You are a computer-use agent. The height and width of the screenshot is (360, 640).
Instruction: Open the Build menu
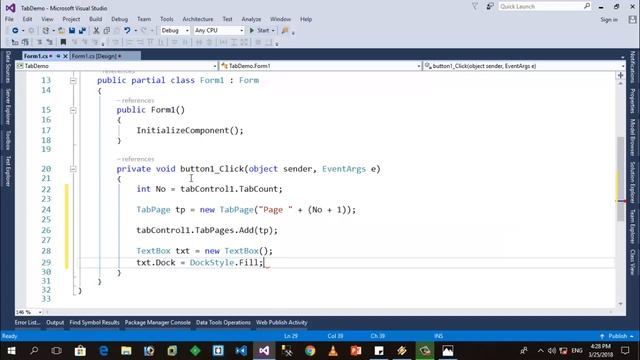[x=96, y=19]
